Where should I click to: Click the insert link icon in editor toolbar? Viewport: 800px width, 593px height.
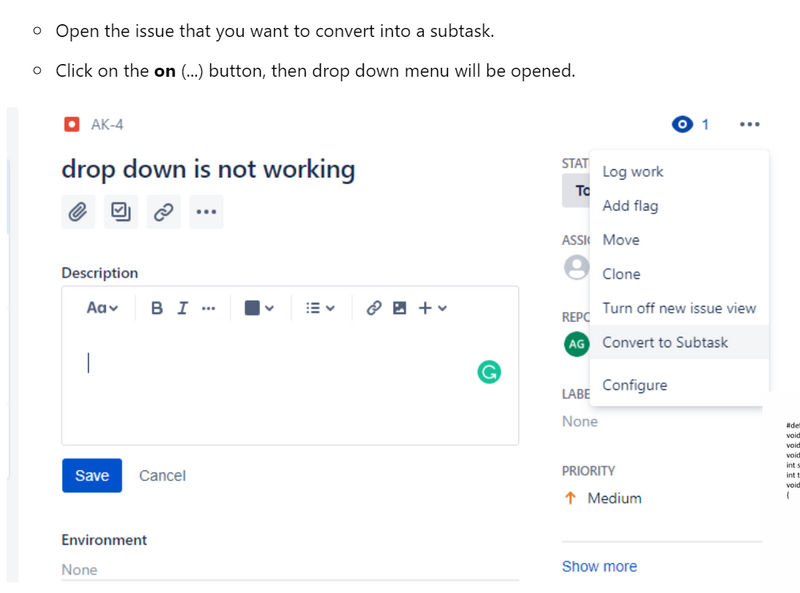pos(374,308)
